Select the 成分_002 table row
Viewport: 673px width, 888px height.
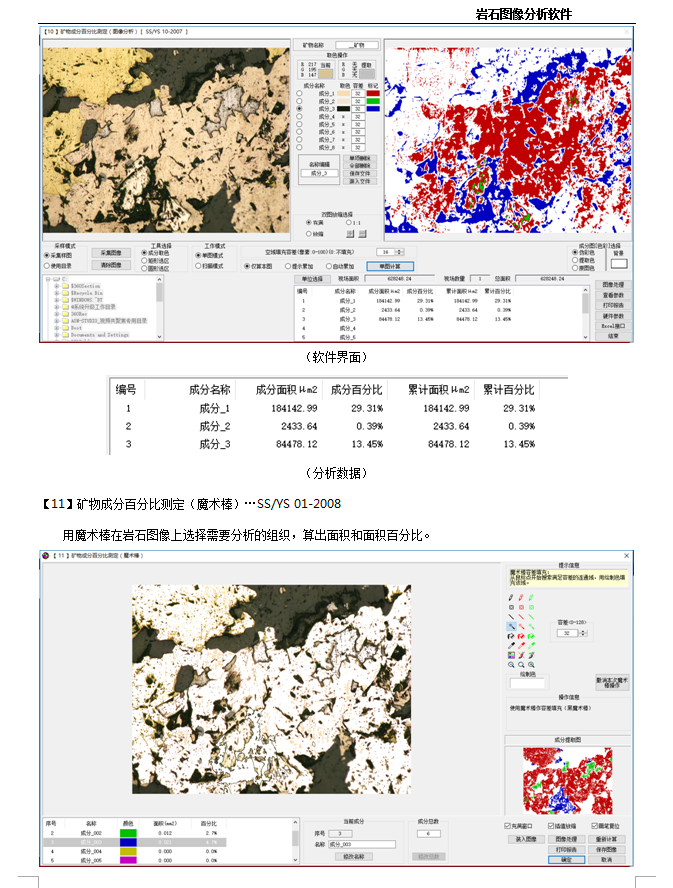pos(135,833)
